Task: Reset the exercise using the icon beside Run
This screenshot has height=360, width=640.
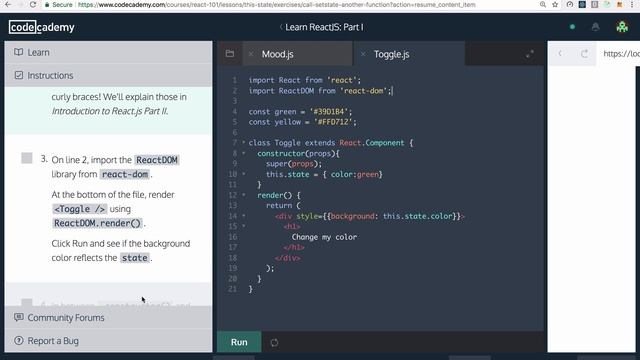Action: pos(274,342)
